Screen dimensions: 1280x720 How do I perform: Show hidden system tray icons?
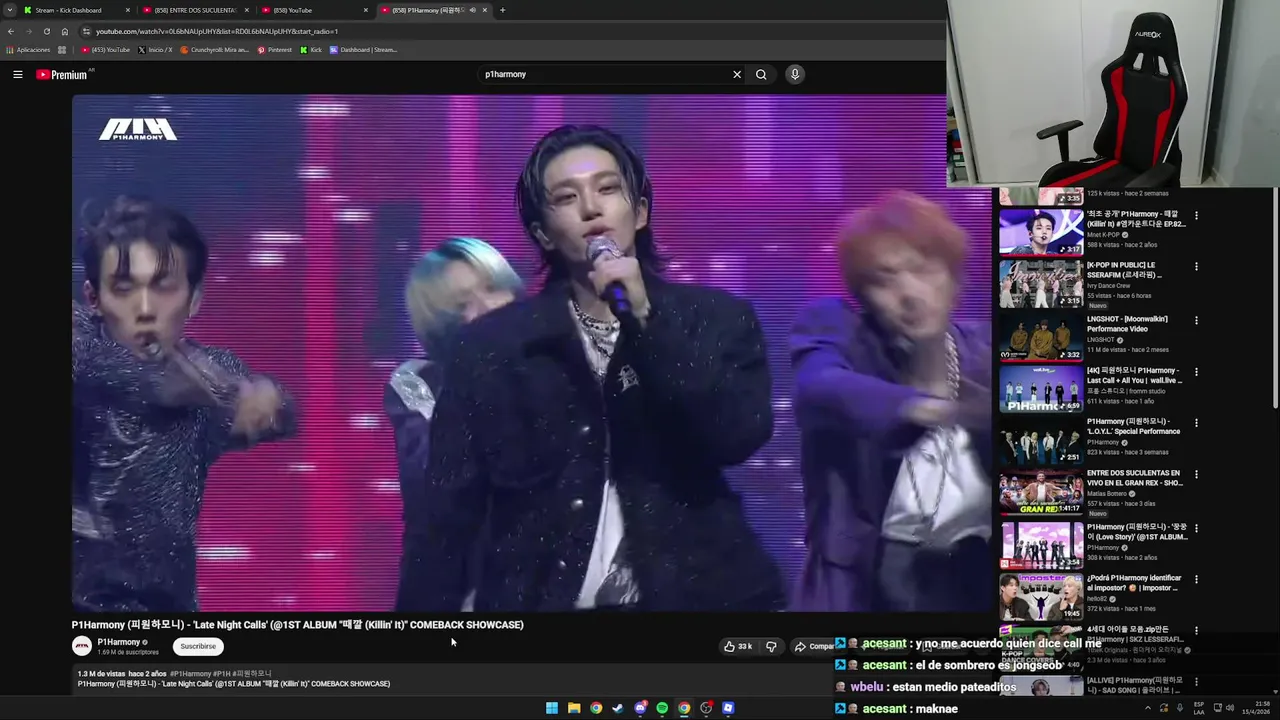click(1147, 708)
